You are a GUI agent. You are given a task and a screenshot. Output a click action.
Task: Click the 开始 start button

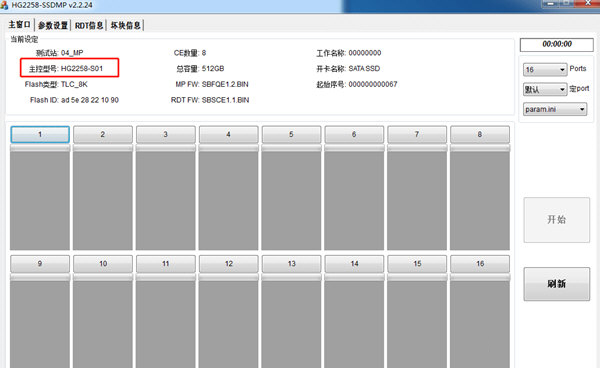[556, 220]
